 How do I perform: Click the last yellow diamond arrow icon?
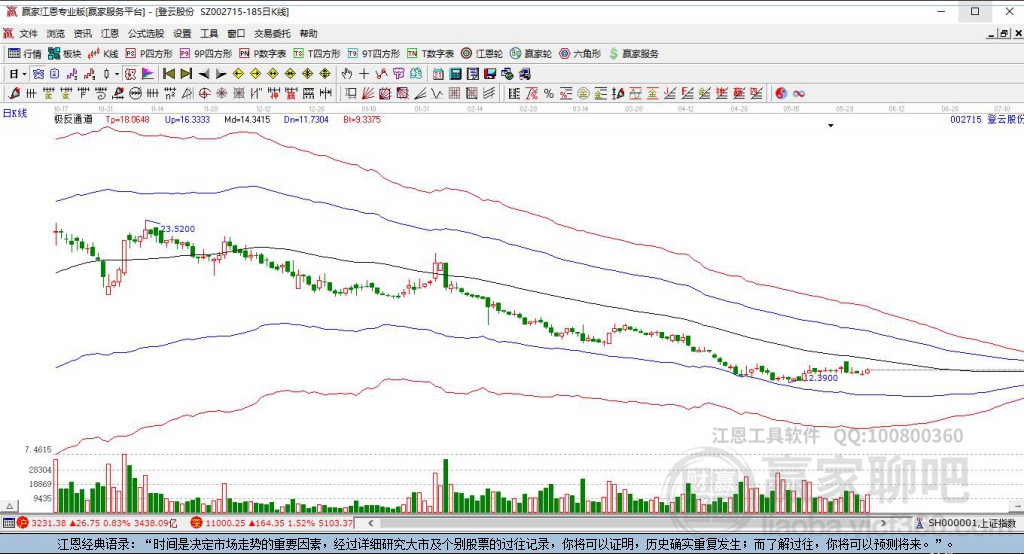pyautogui.click(x=325, y=74)
